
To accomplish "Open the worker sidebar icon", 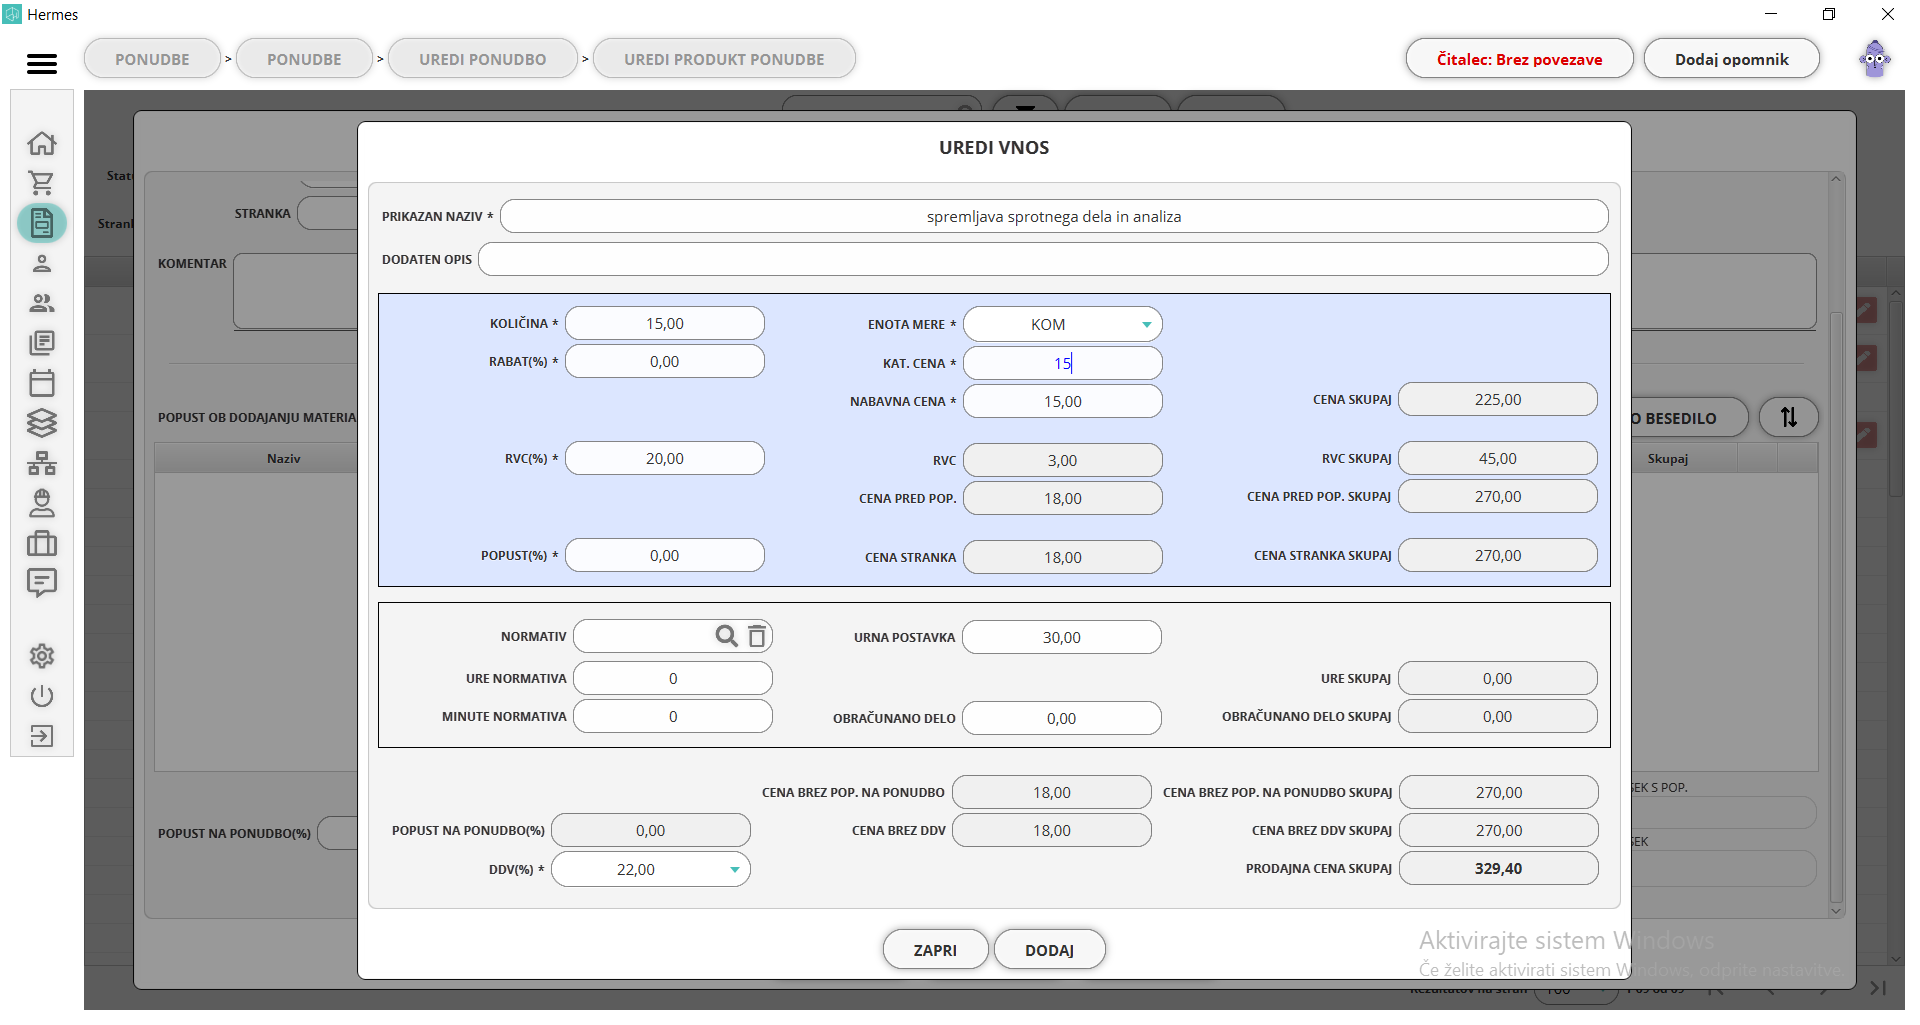I will 42,503.
